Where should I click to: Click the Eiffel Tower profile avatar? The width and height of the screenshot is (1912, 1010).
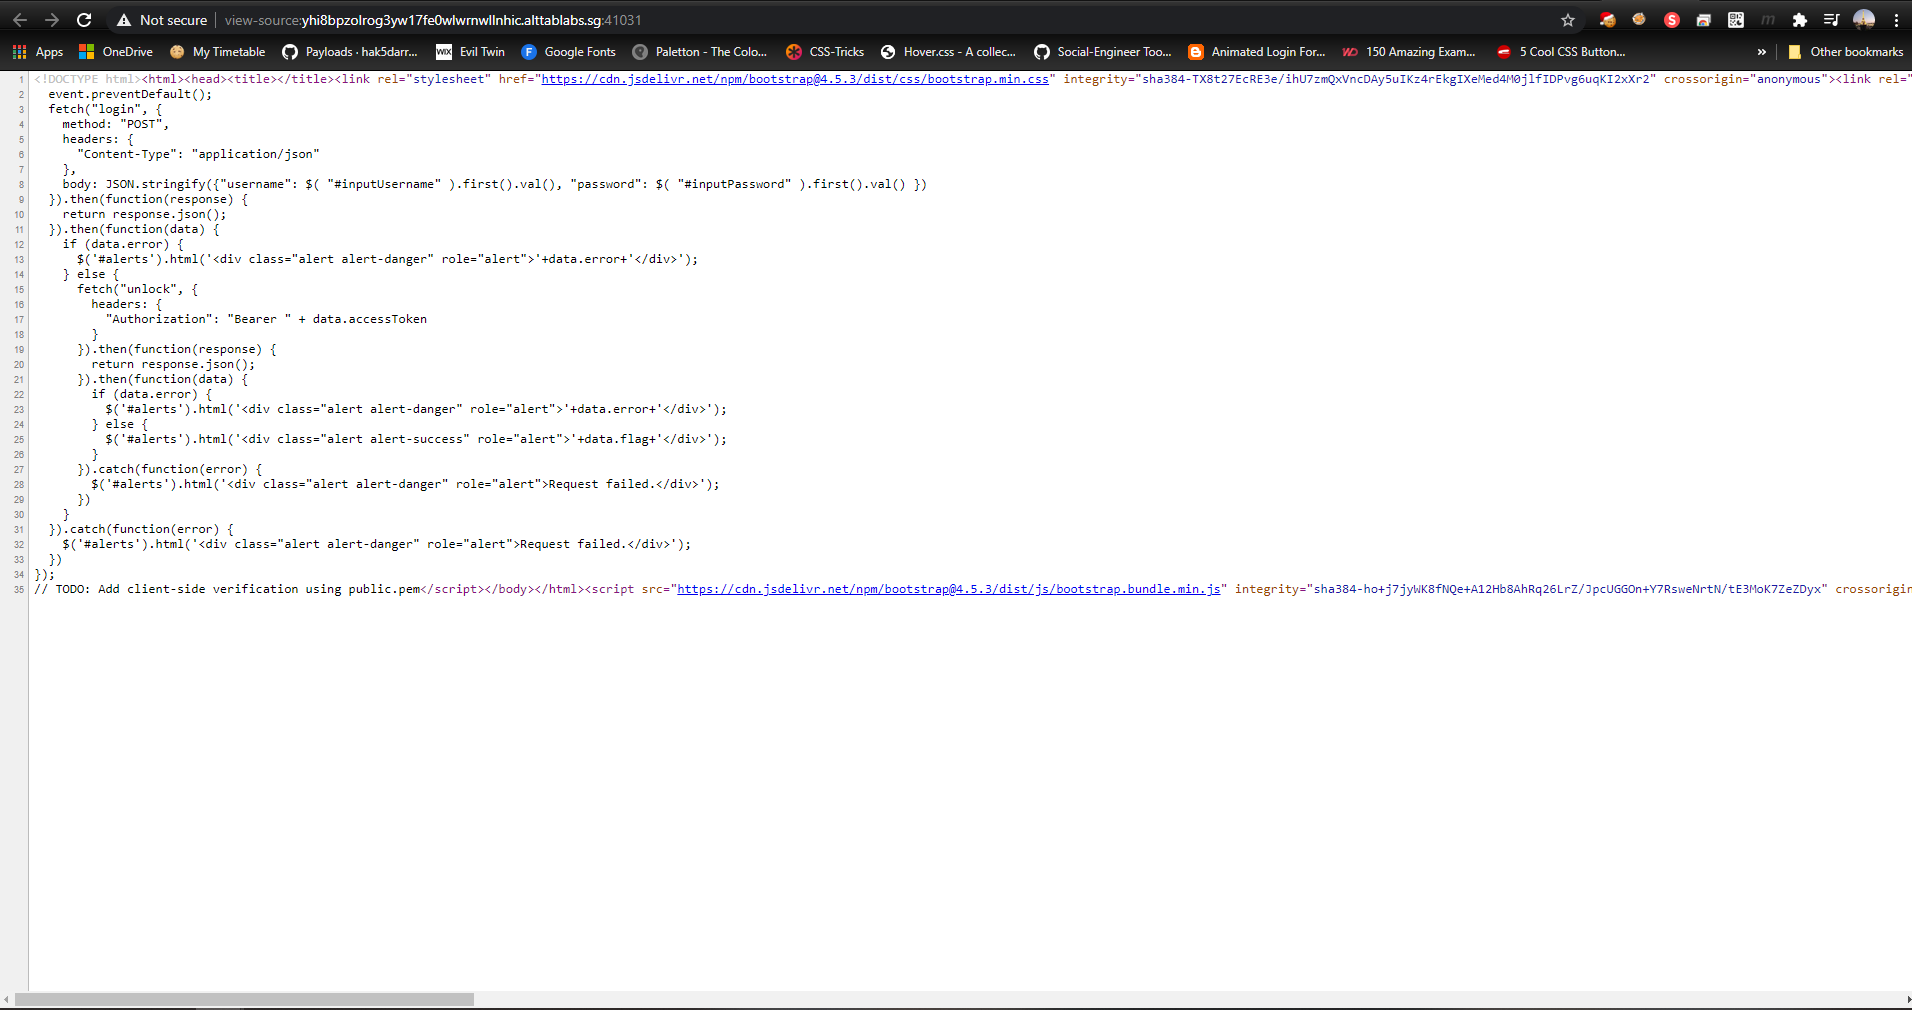coord(1864,20)
